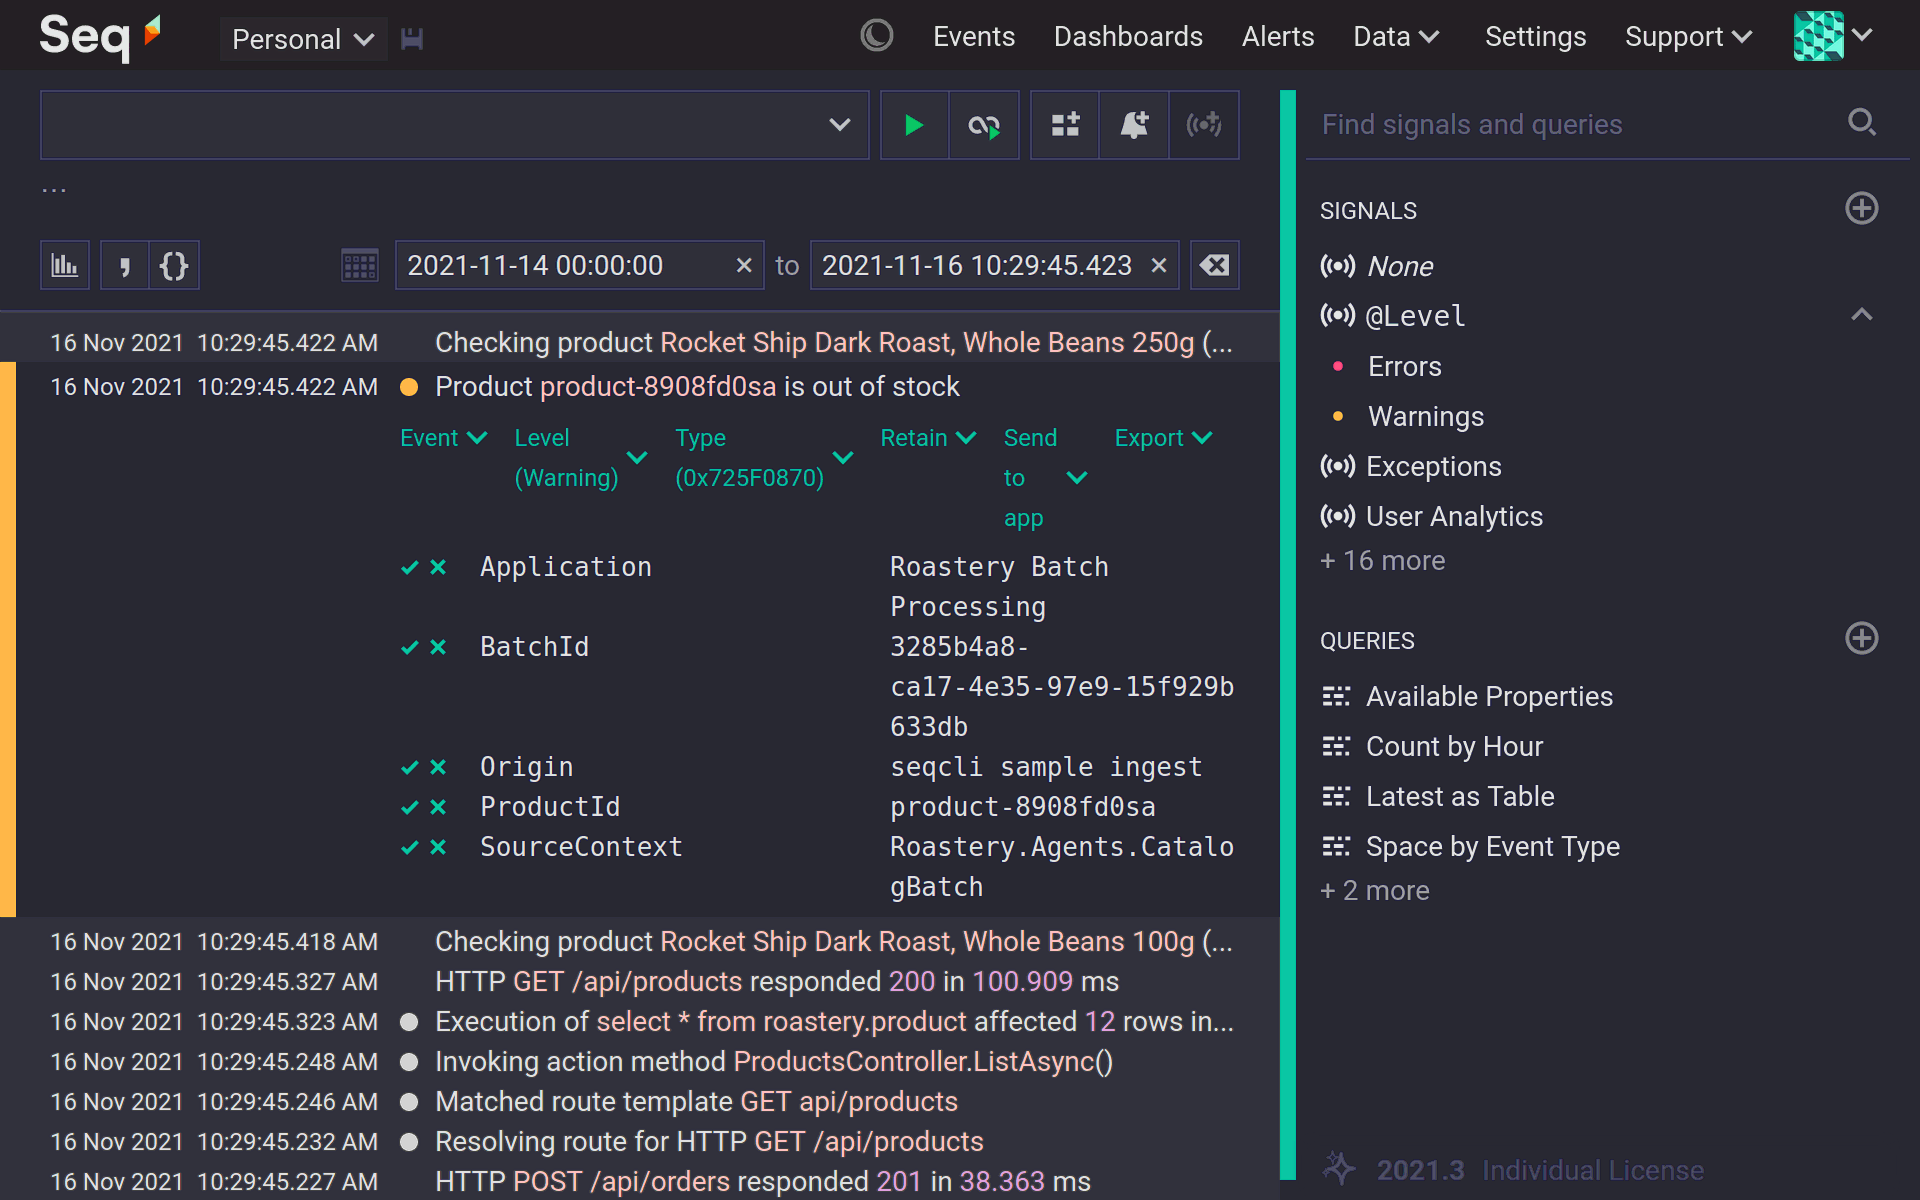Select the Exceptions signal
This screenshot has width=1920, height=1200.
[1434, 467]
